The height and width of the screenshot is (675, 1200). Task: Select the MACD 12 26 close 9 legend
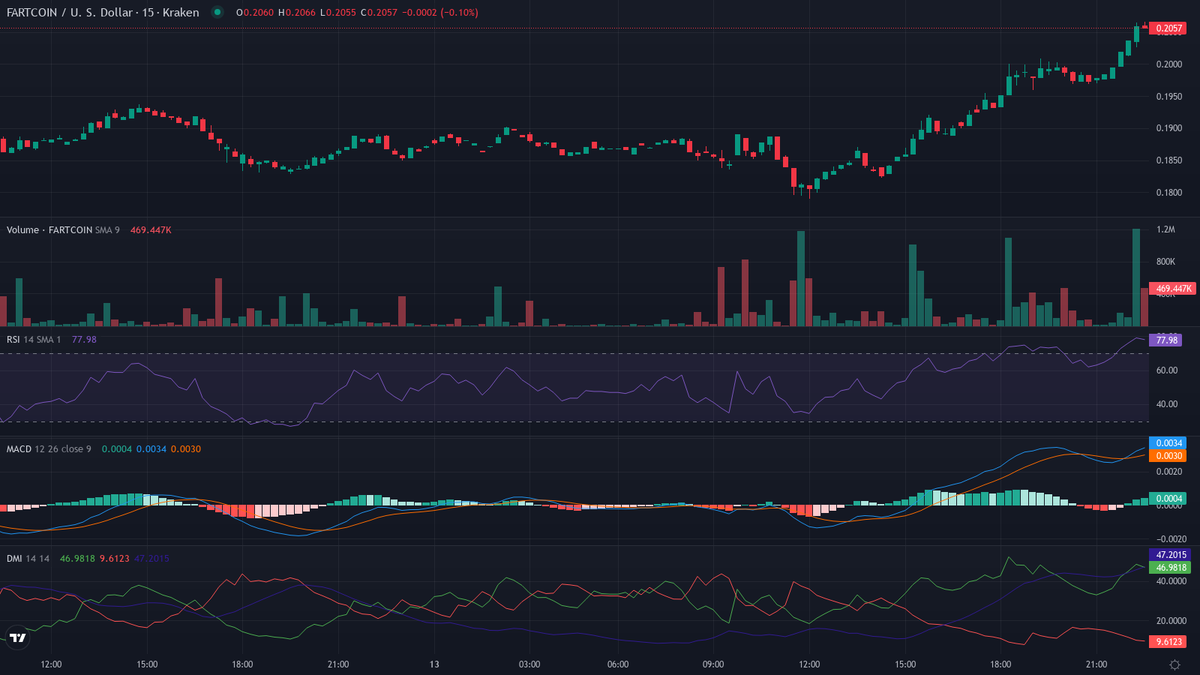coord(49,449)
